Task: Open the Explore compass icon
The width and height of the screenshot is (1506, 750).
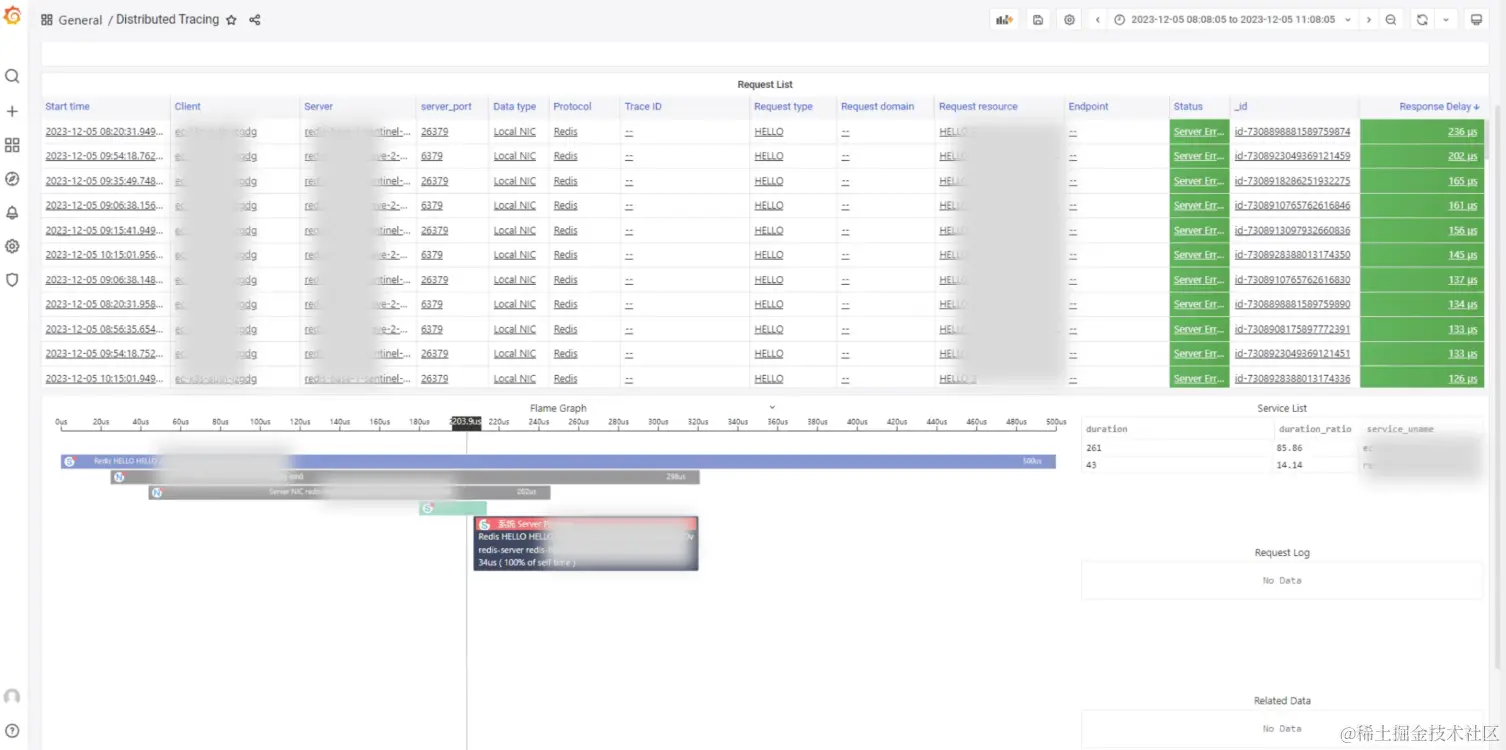Action: [13, 180]
